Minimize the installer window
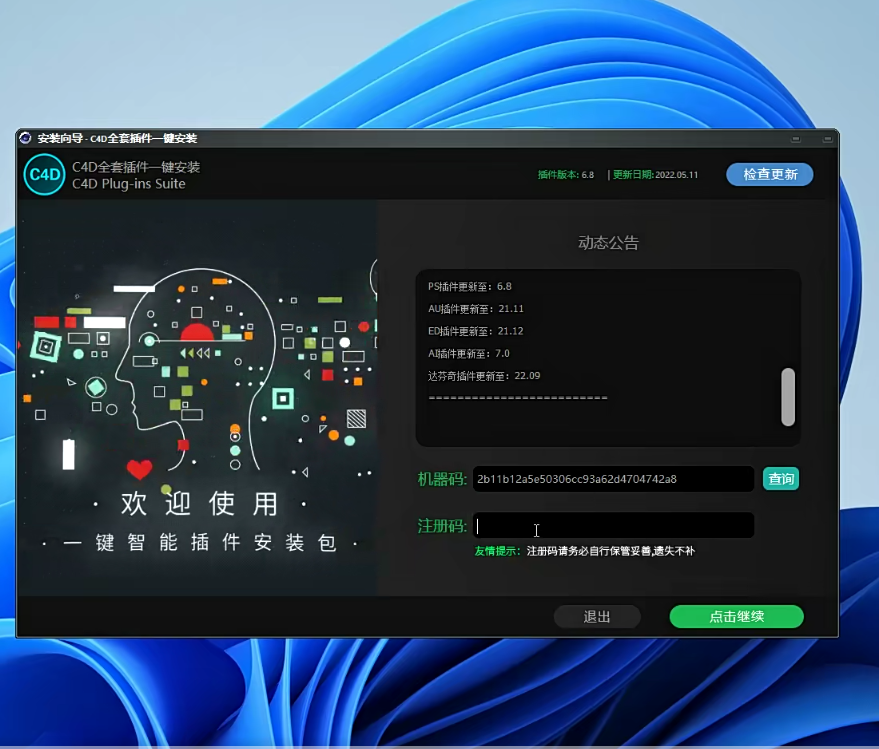The image size is (879, 749). (797, 138)
